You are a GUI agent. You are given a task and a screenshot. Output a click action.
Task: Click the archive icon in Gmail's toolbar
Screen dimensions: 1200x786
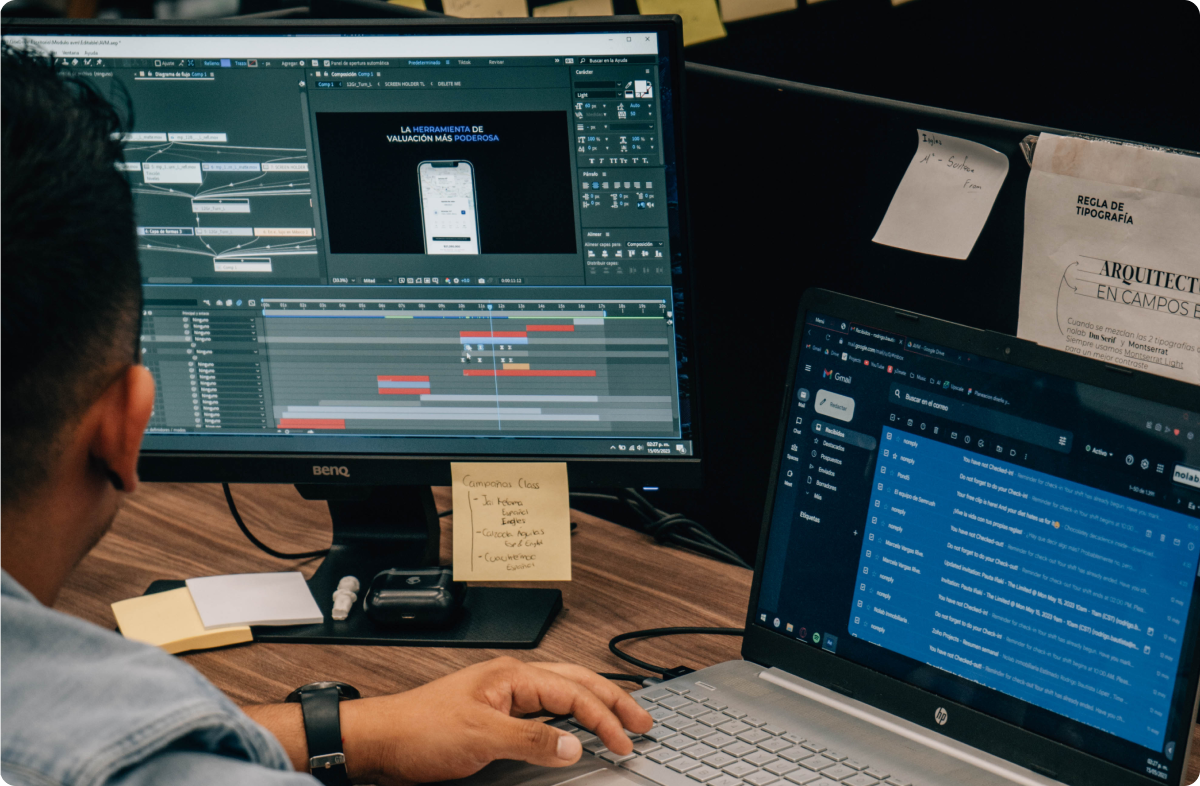coord(909,424)
